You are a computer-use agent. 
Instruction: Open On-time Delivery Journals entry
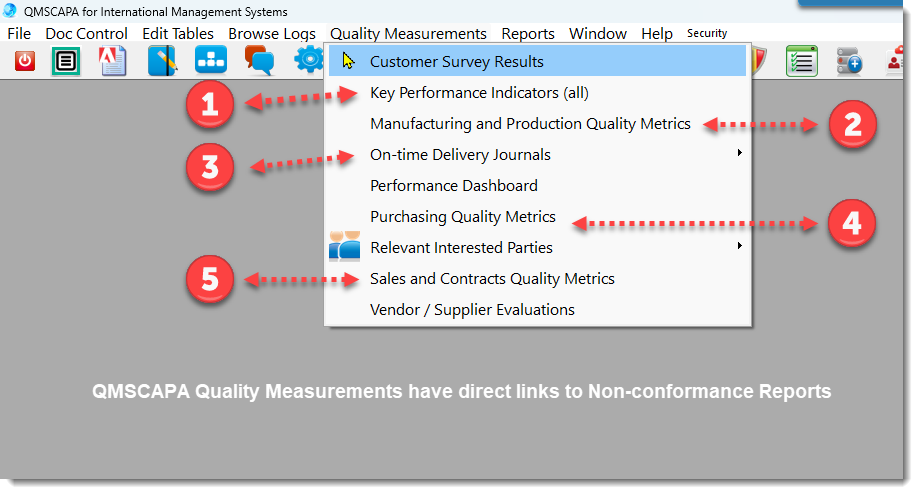[x=537, y=155]
